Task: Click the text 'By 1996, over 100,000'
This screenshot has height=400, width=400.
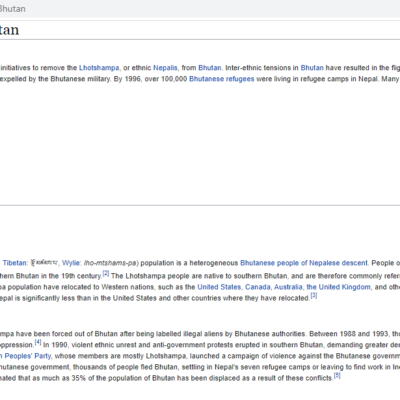Action: 150,79
